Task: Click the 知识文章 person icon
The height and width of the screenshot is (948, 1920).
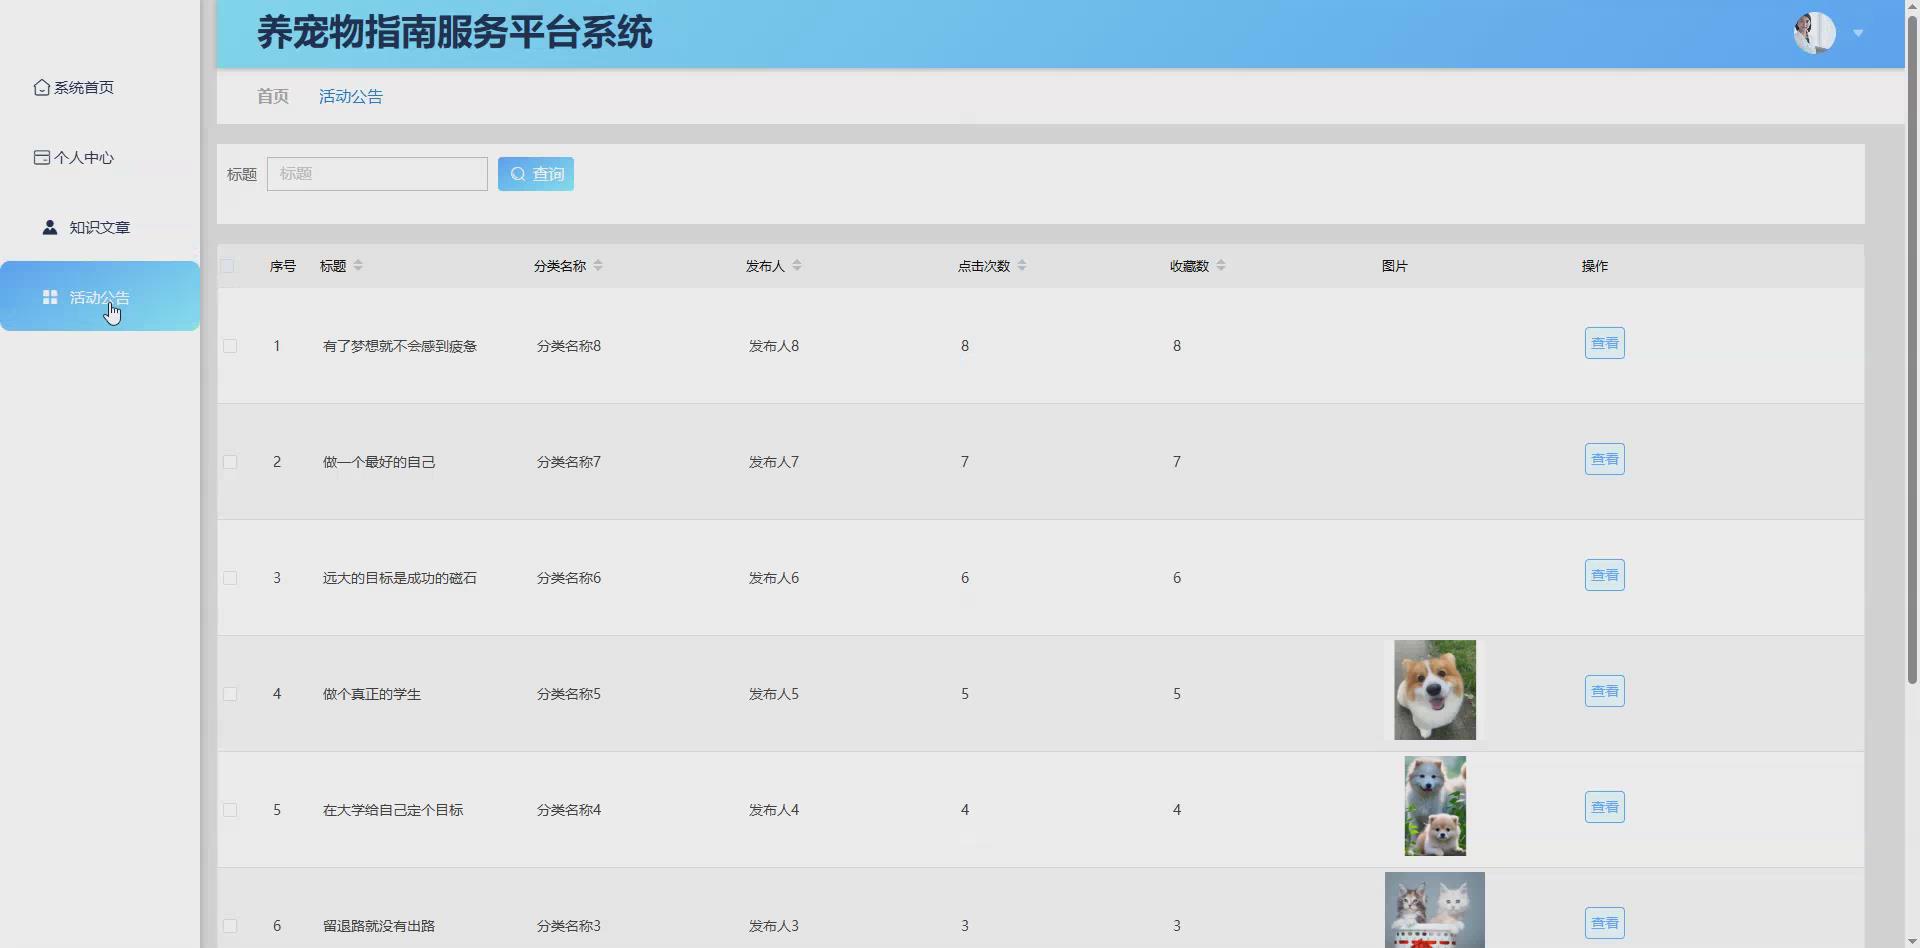Action: point(49,228)
